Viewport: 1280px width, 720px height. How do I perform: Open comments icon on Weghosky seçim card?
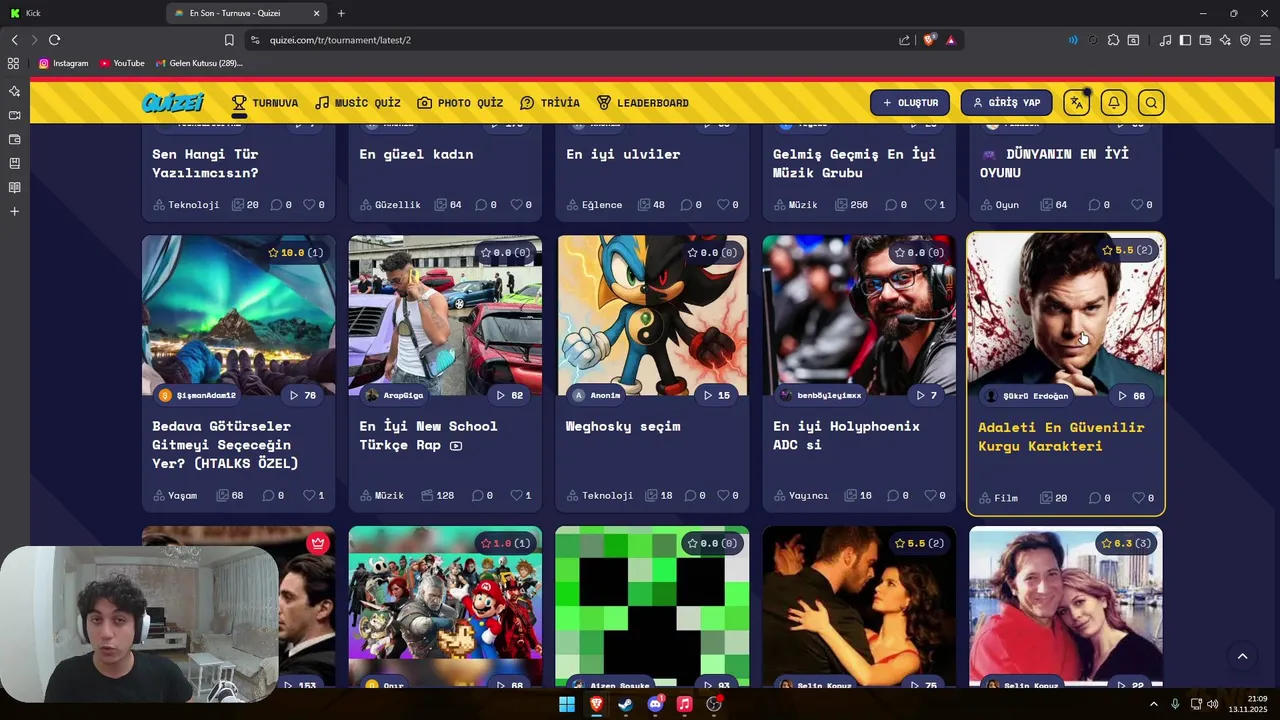tap(690, 495)
